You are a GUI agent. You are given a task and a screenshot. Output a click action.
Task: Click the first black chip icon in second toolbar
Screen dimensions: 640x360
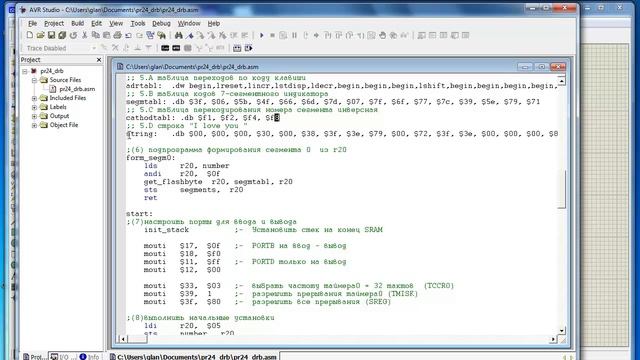pos(165,48)
